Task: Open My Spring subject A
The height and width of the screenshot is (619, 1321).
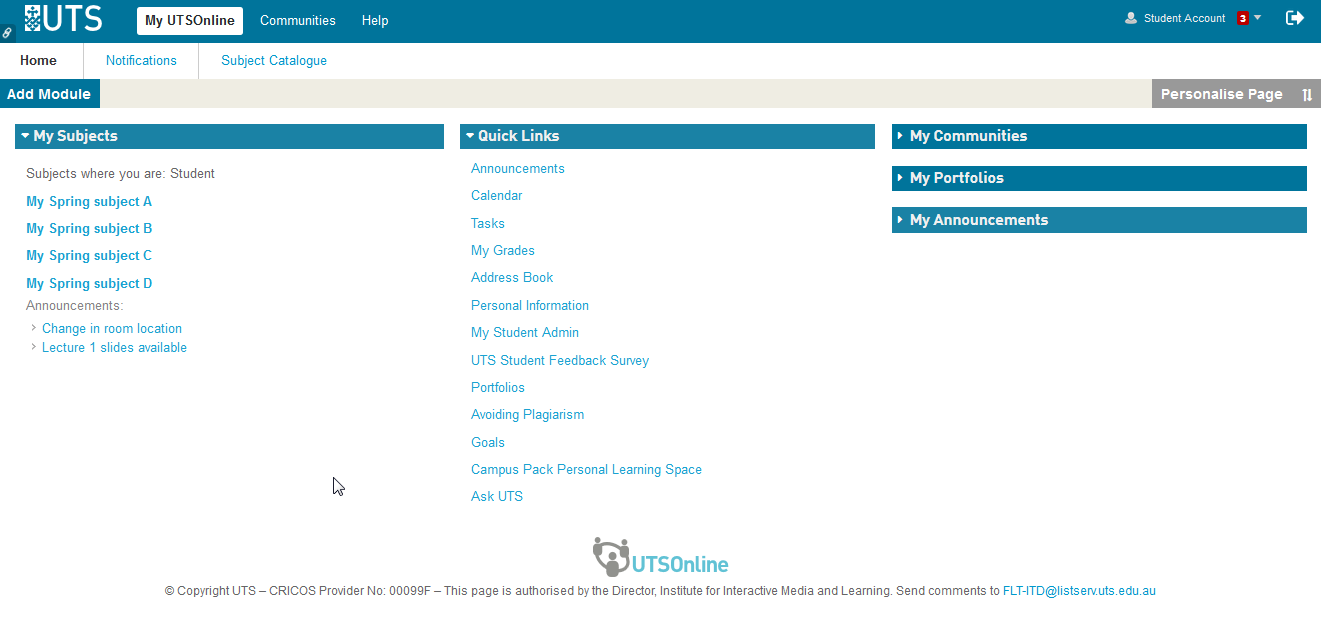Action: 89,201
